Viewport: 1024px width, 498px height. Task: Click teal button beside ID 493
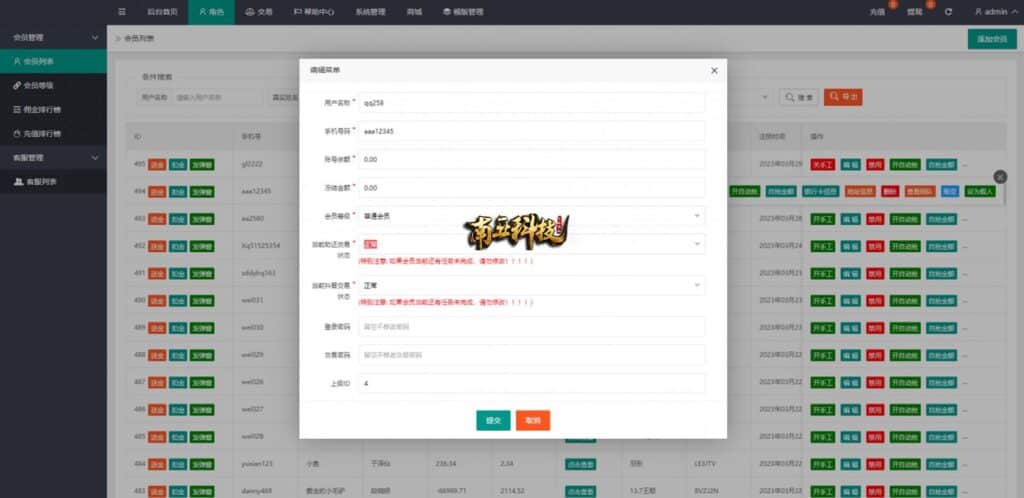coord(178,219)
